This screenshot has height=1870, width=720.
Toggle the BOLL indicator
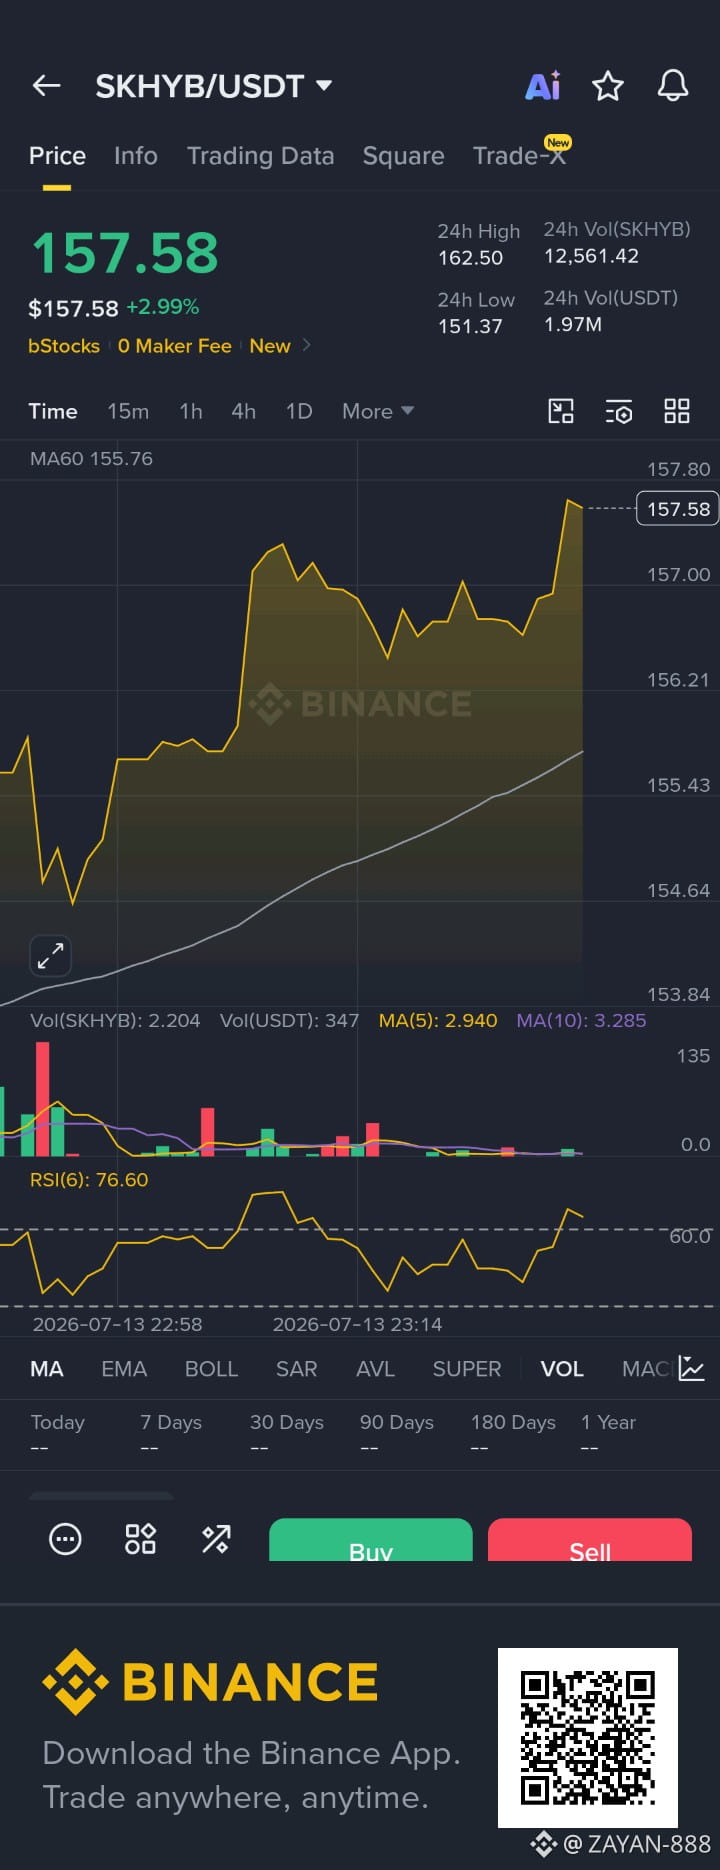(x=211, y=1369)
